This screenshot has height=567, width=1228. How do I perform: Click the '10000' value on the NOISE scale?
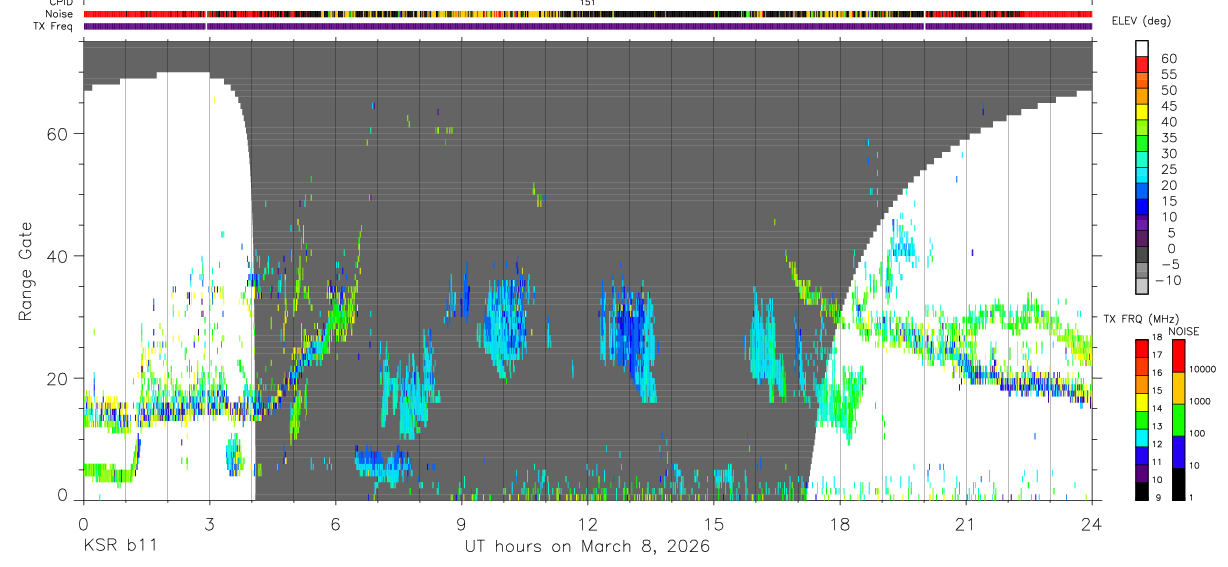tap(1203, 369)
